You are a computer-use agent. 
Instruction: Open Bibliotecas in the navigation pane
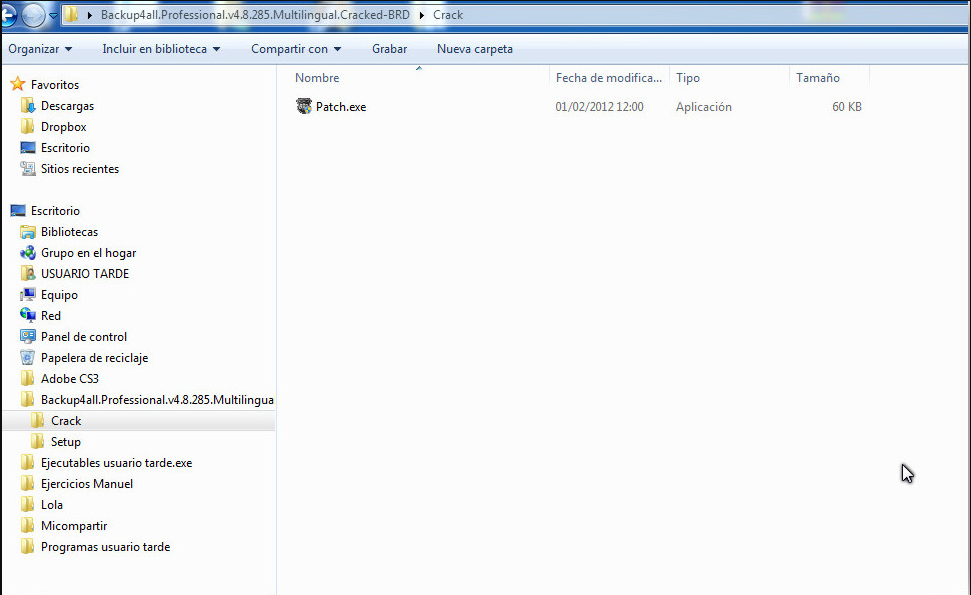tap(69, 232)
